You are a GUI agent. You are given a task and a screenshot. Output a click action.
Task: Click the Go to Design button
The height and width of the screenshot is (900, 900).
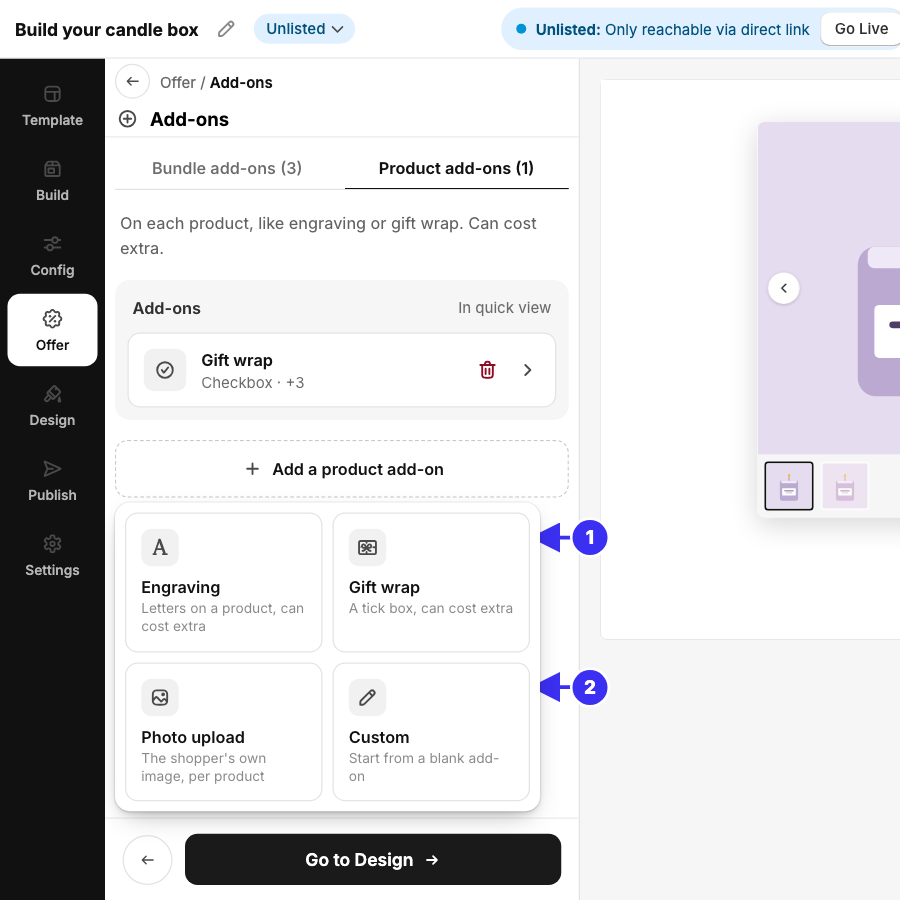(x=373, y=859)
